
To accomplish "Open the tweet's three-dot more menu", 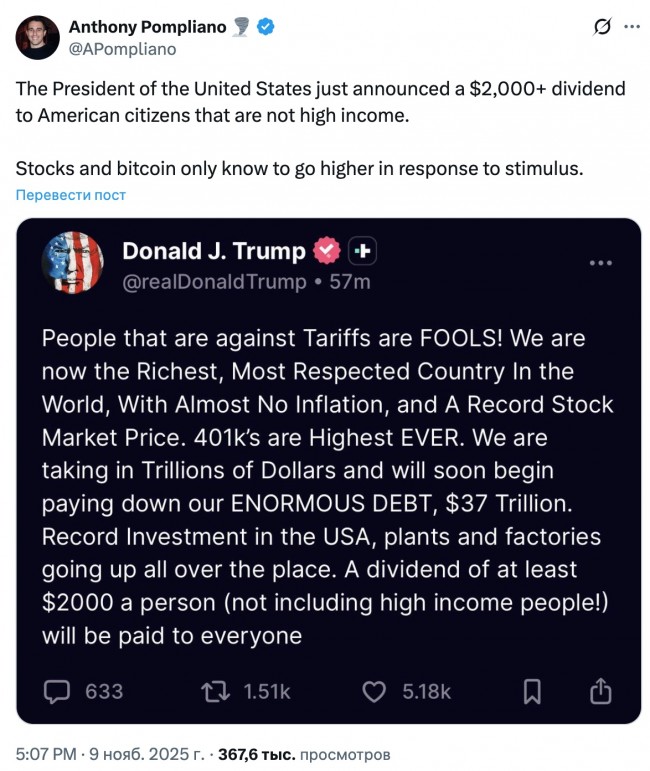I will tap(632, 27).
